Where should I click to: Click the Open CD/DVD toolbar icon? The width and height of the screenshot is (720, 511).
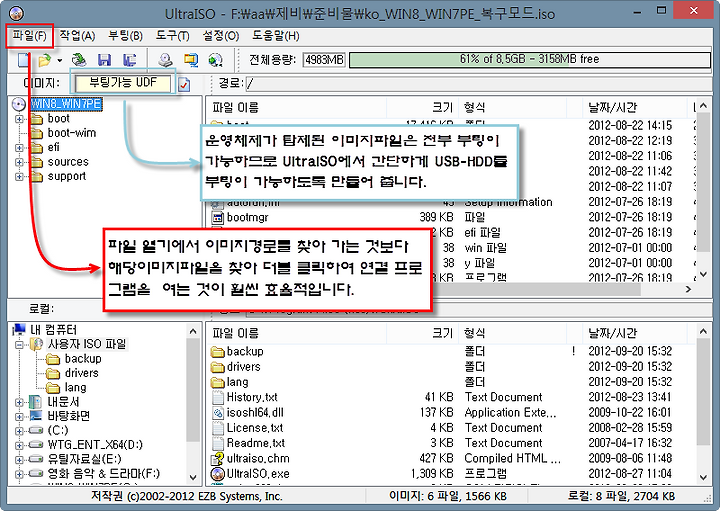79,60
